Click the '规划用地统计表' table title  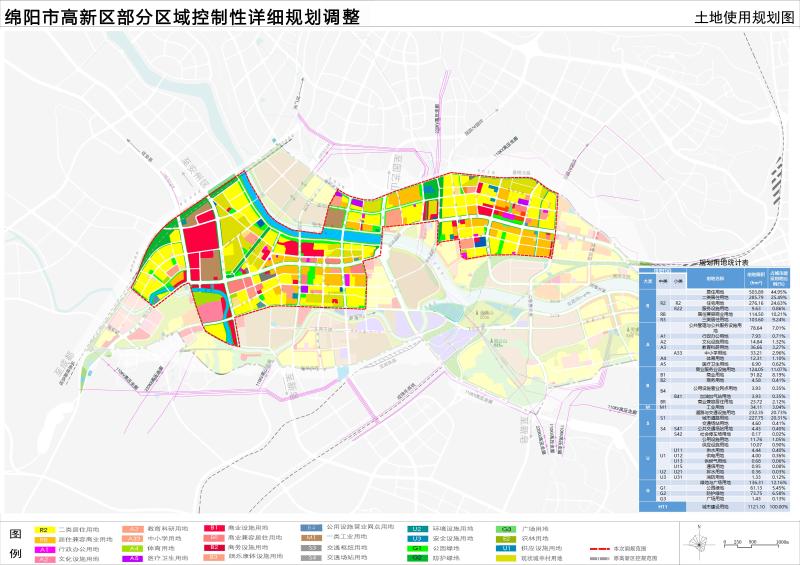pyautogui.click(x=723, y=262)
